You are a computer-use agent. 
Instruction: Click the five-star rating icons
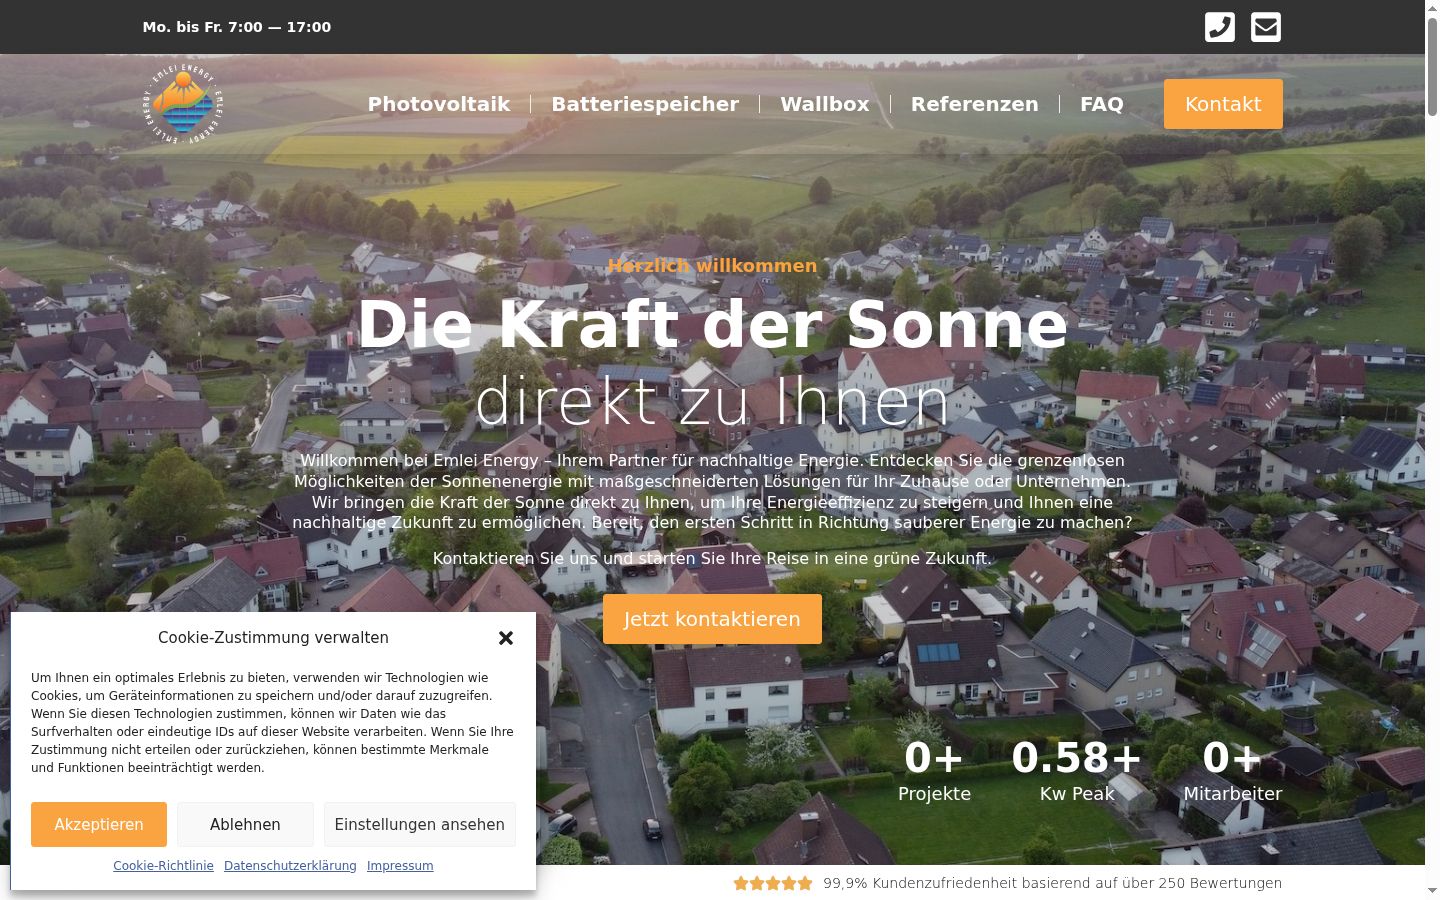(x=773, y=883)
